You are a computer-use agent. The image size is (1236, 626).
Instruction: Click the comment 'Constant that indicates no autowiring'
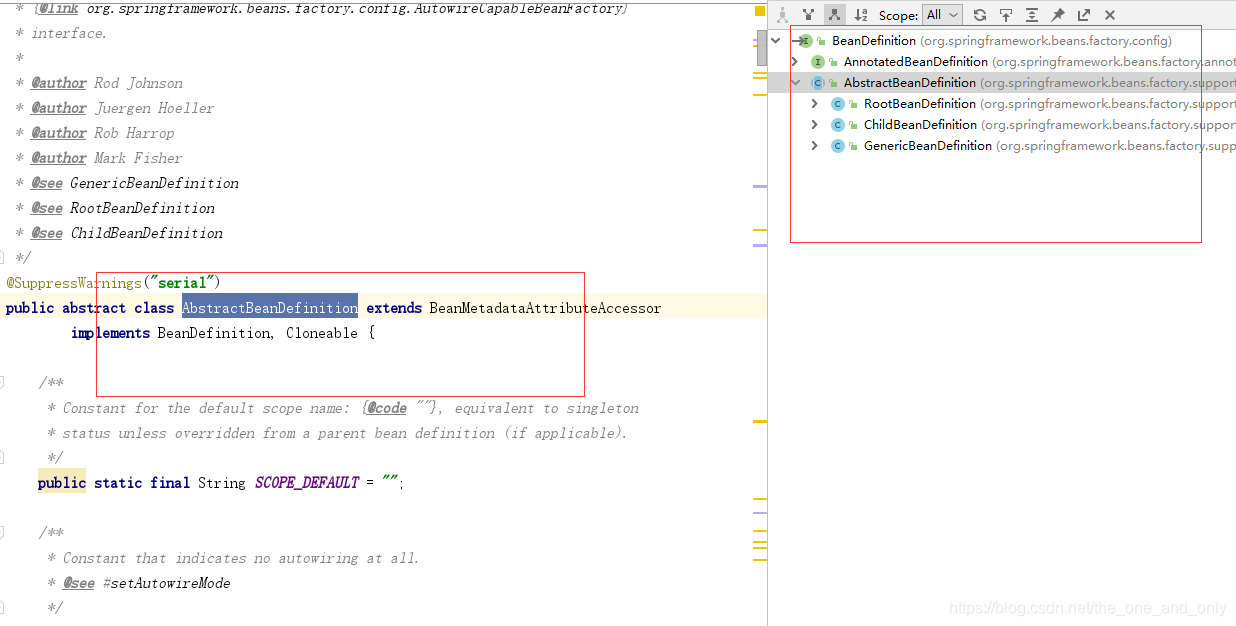(x=241, y=558)
